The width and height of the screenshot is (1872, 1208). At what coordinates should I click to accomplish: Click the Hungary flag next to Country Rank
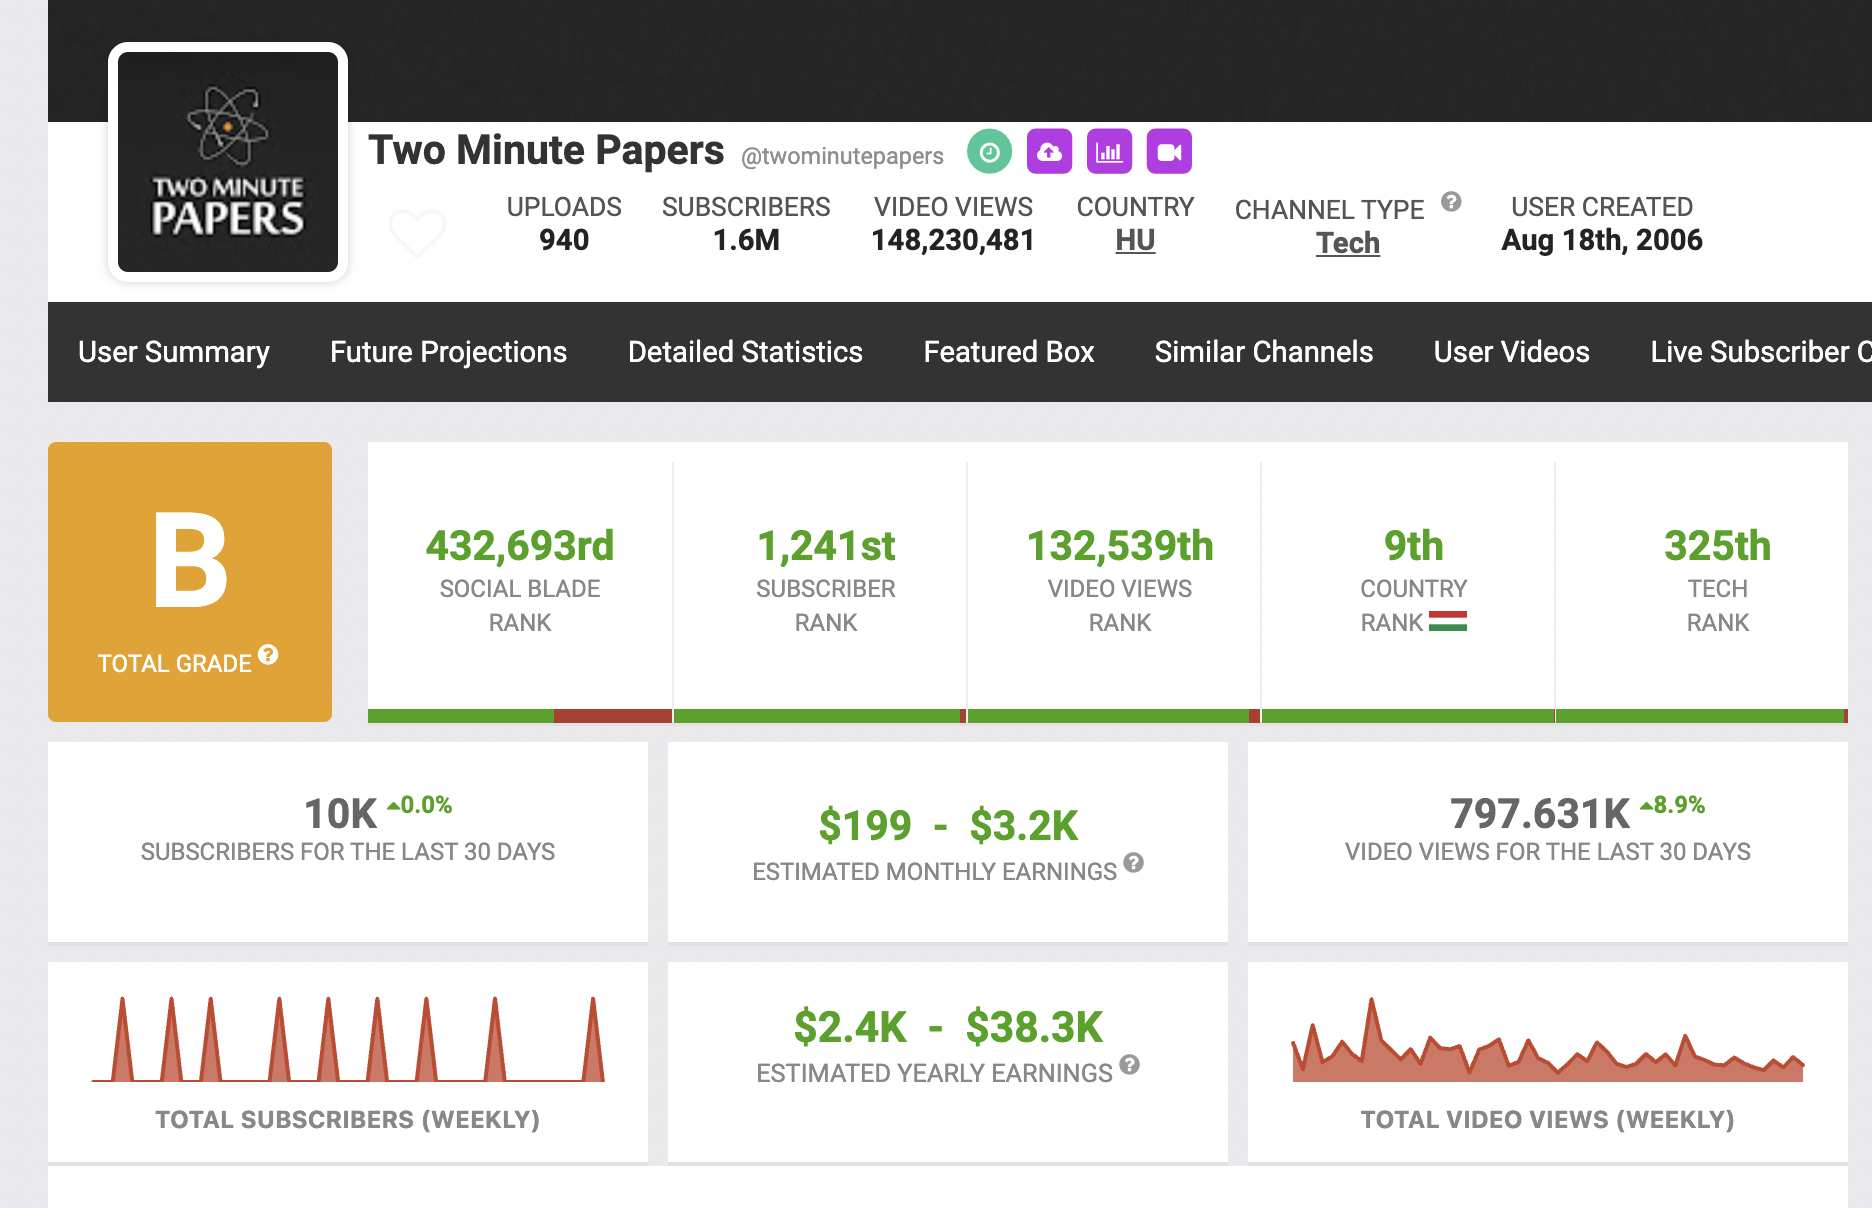click(1448, 621)
